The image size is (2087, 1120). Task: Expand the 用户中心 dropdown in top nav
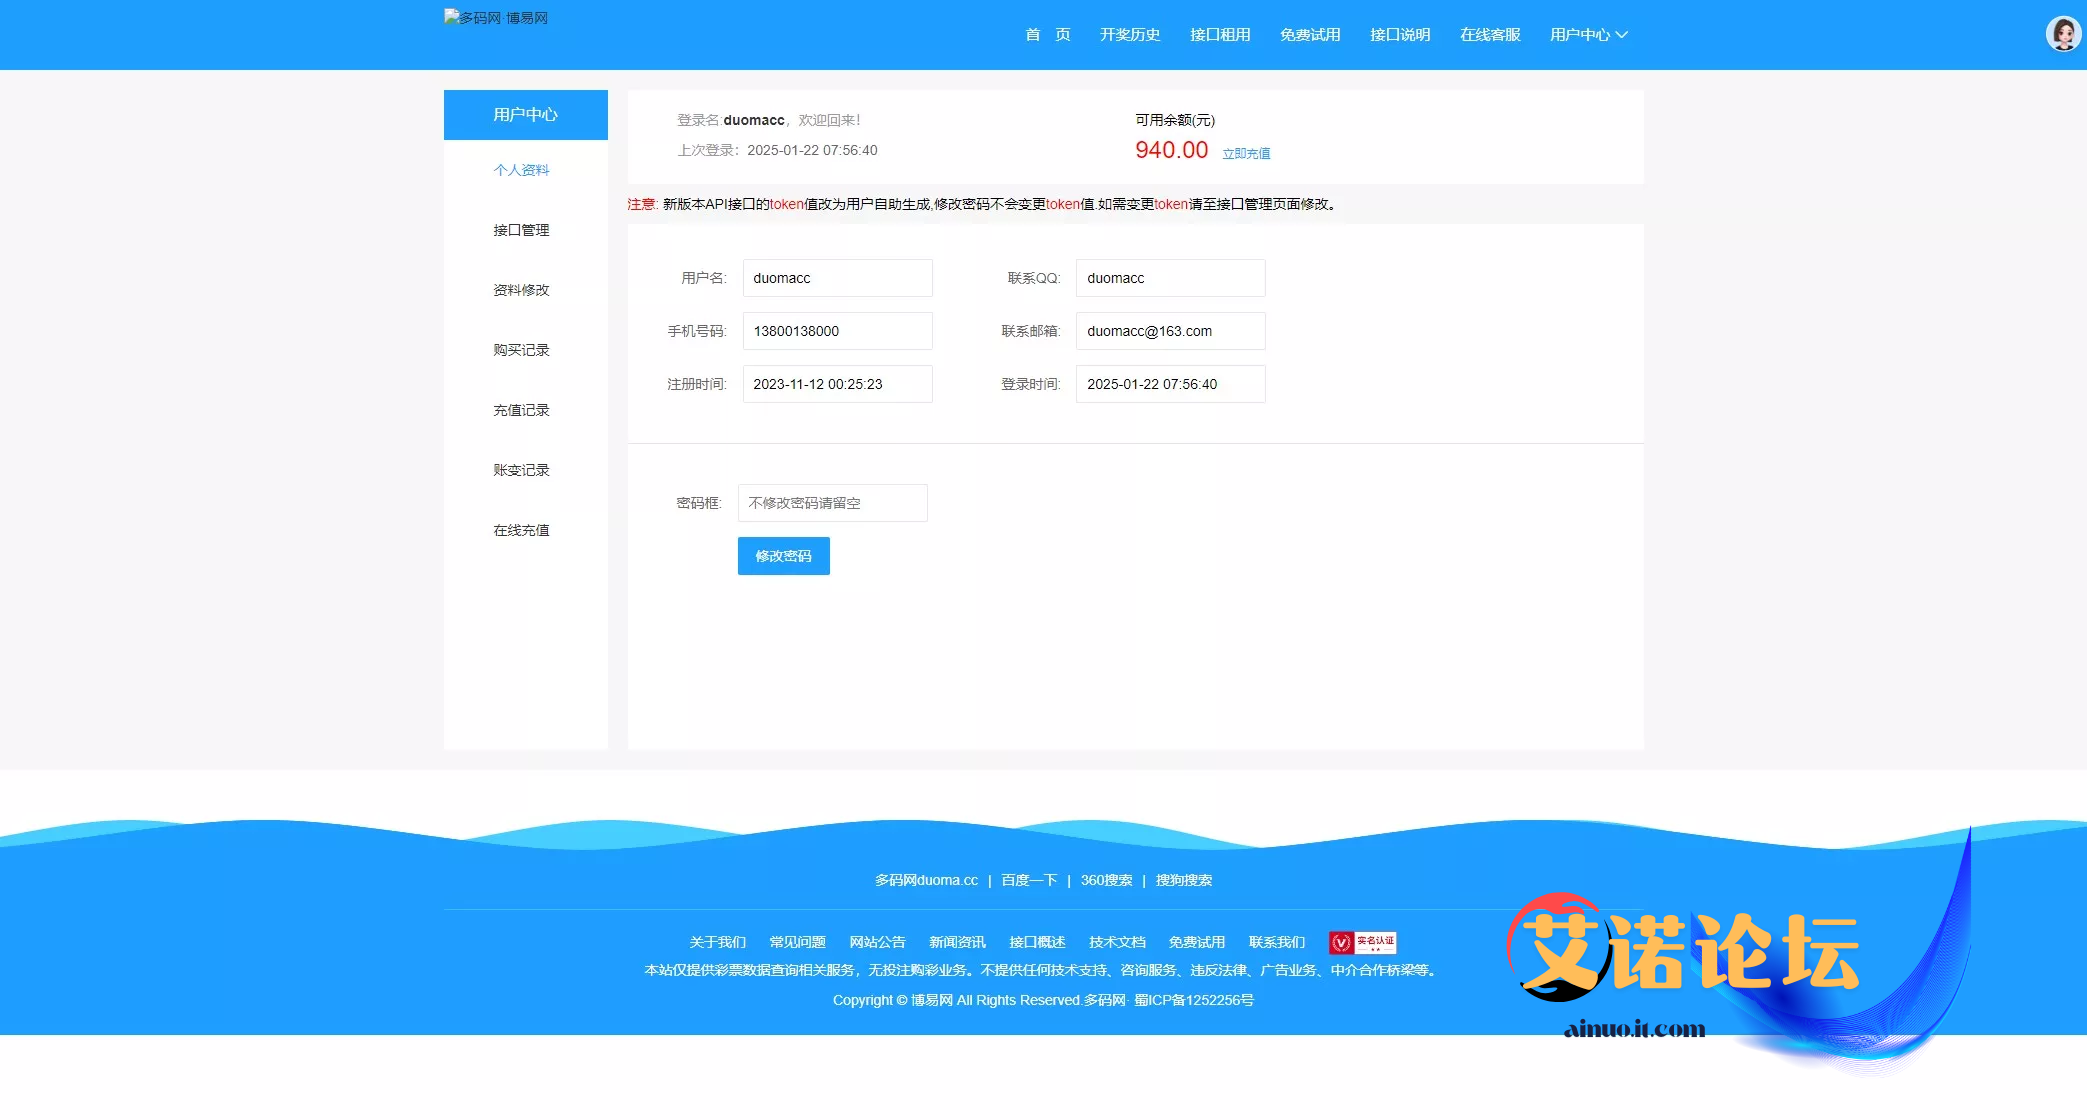(1588, 35)
